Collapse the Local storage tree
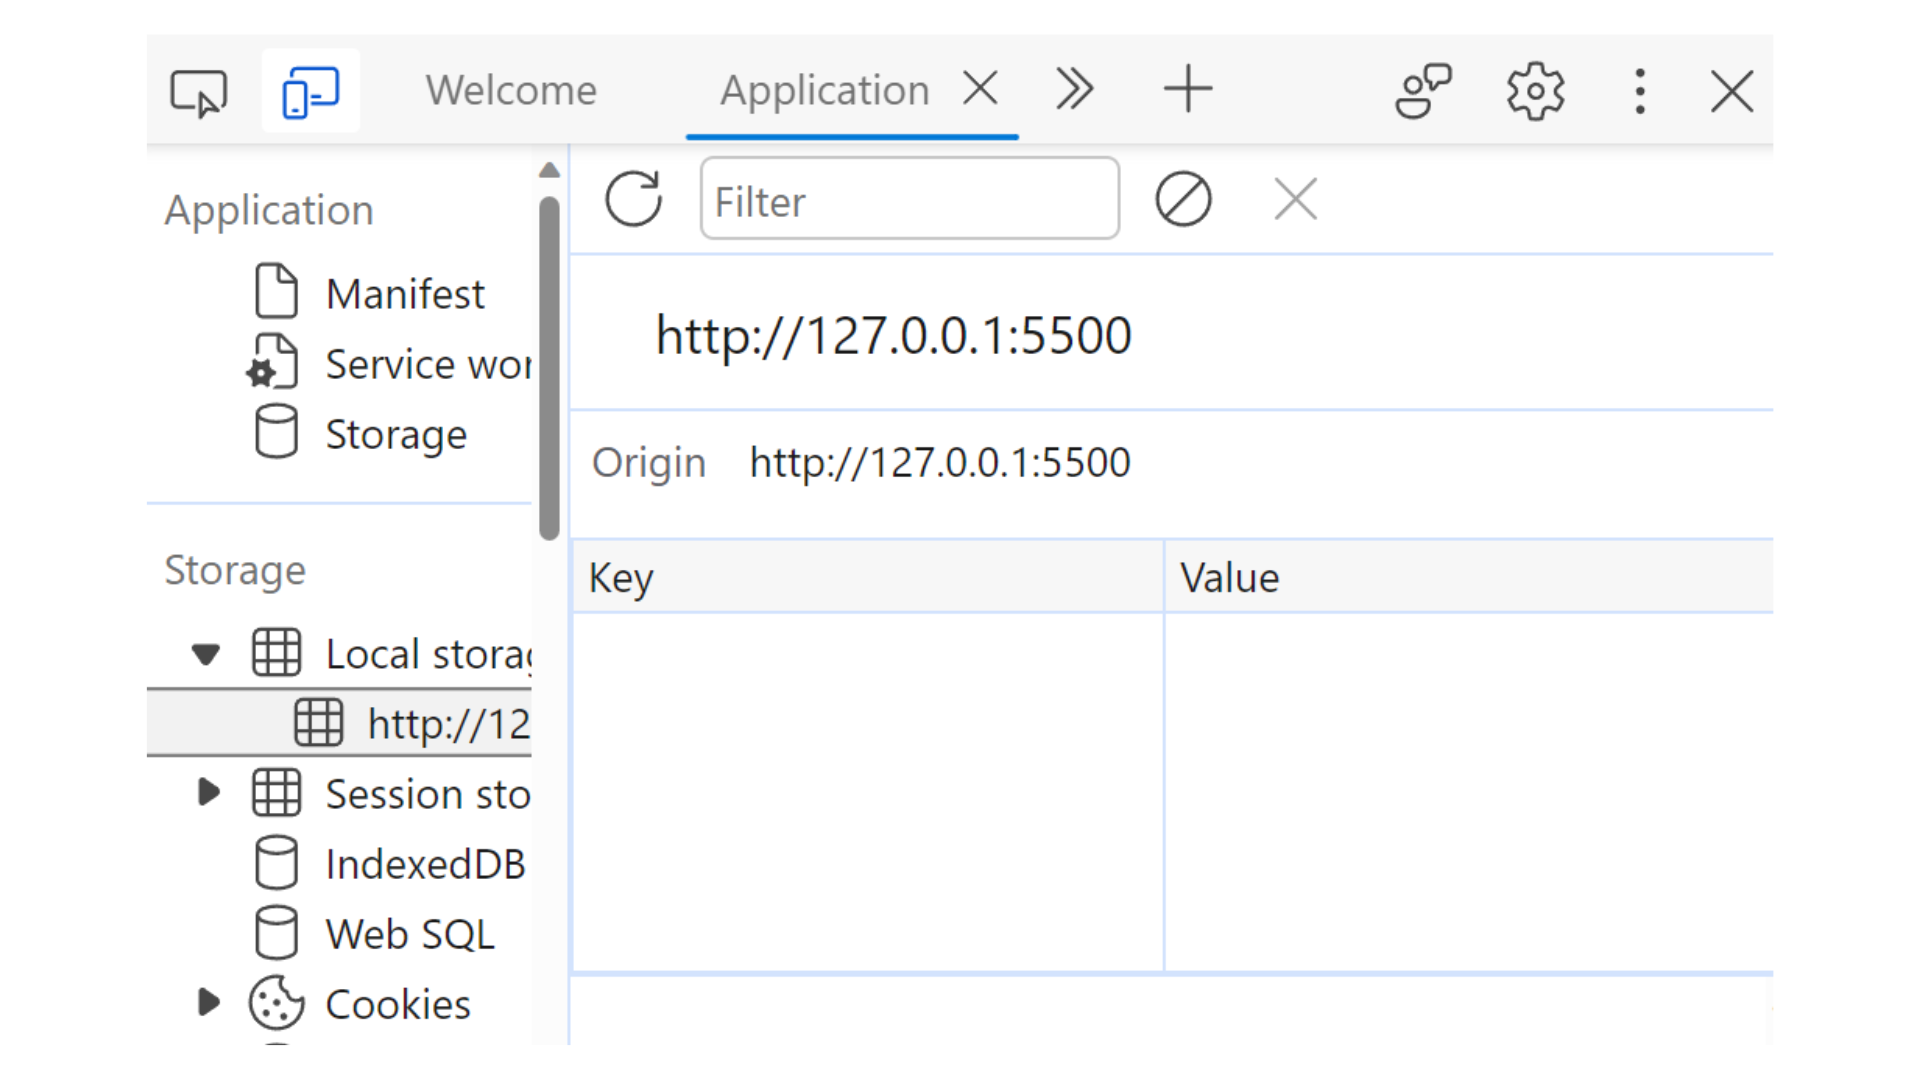The height and width of the screenshot is (1080, 1920). [206, 655]
